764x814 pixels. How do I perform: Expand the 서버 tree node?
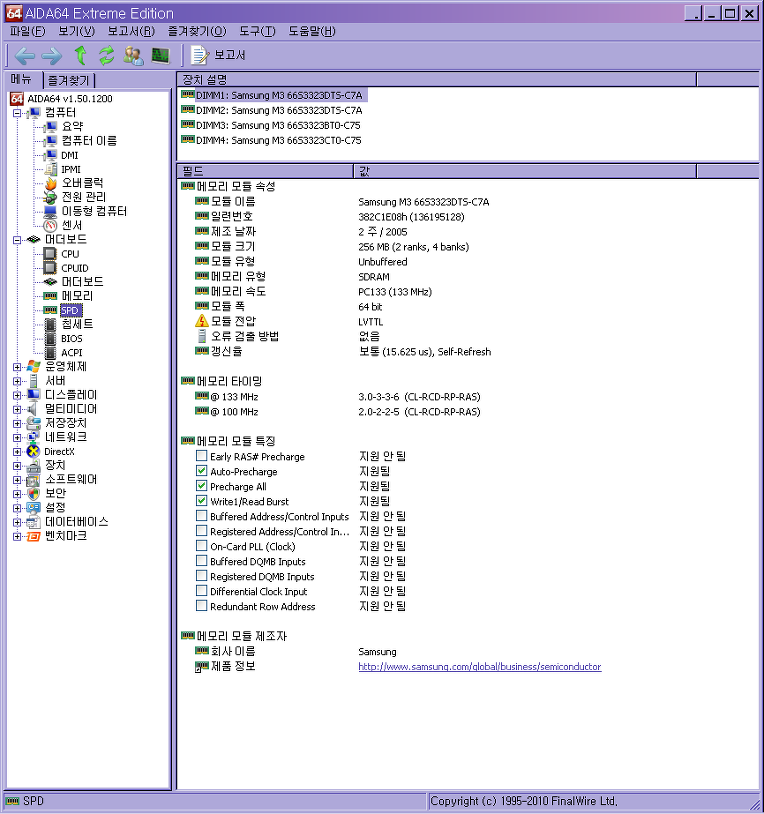tap(17, 381)
